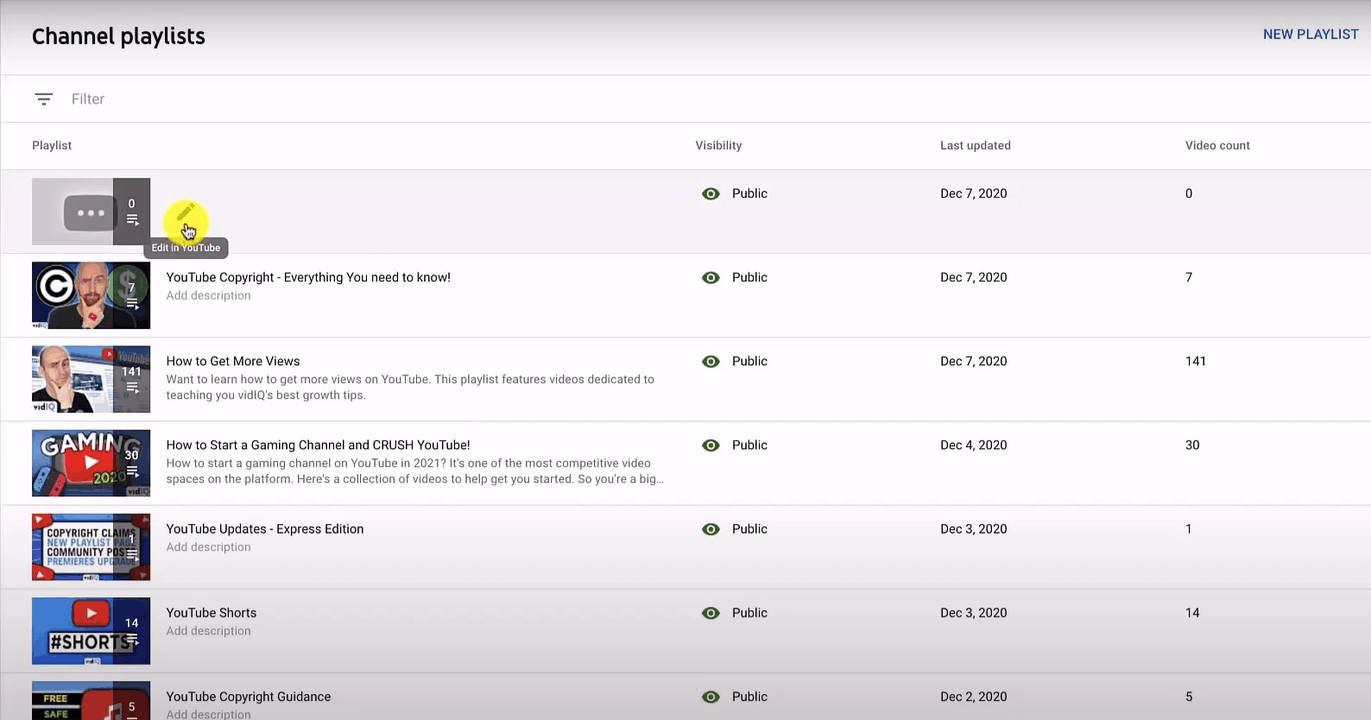Image resolution: width=1371 pixels, height=720 pixels.
Task: Click the filter lines icon
Action: click(43, 99)
